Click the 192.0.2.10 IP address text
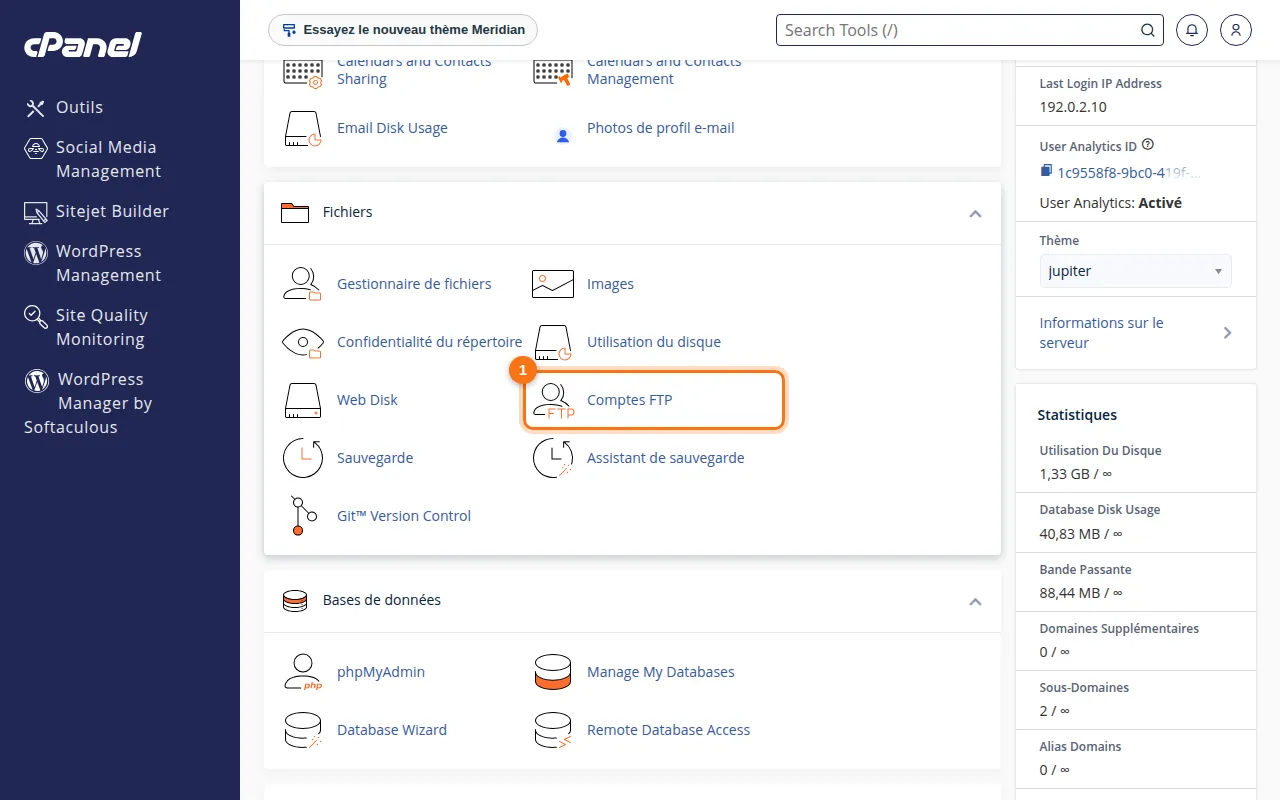The image size is (1280, 800). coord(1073,107)
